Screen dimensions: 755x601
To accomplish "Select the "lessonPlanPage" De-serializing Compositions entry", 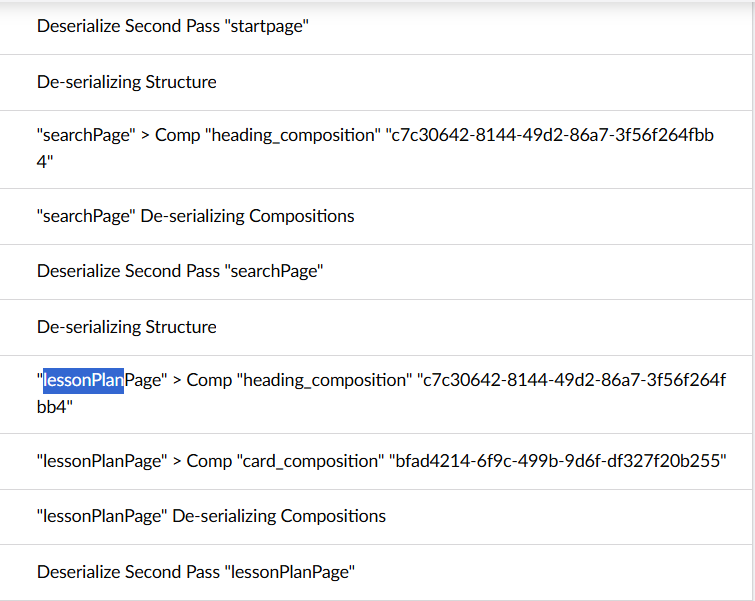I will coord(212,516).
